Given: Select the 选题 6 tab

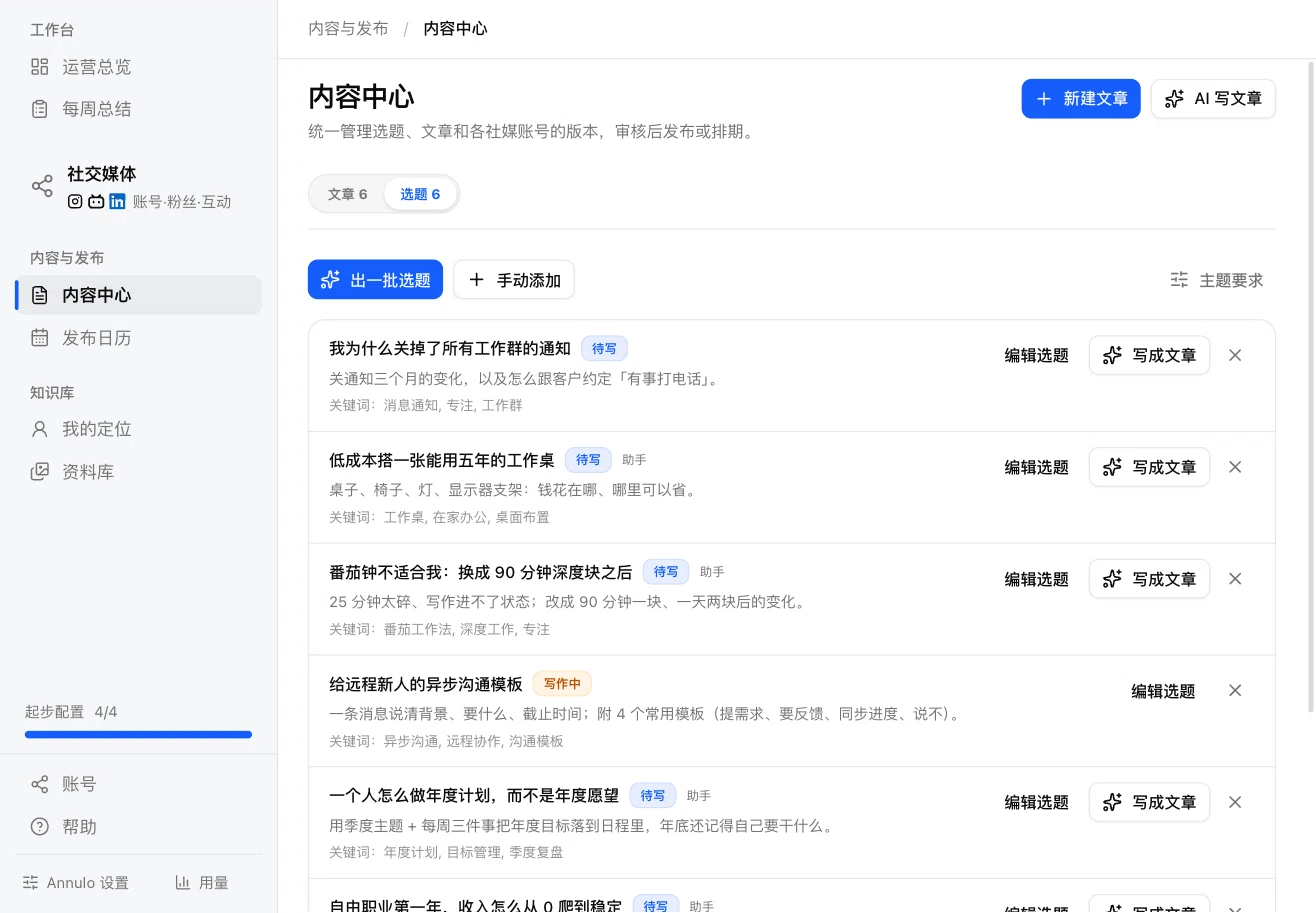Looking at the screenshot, I should coord(420,194).
